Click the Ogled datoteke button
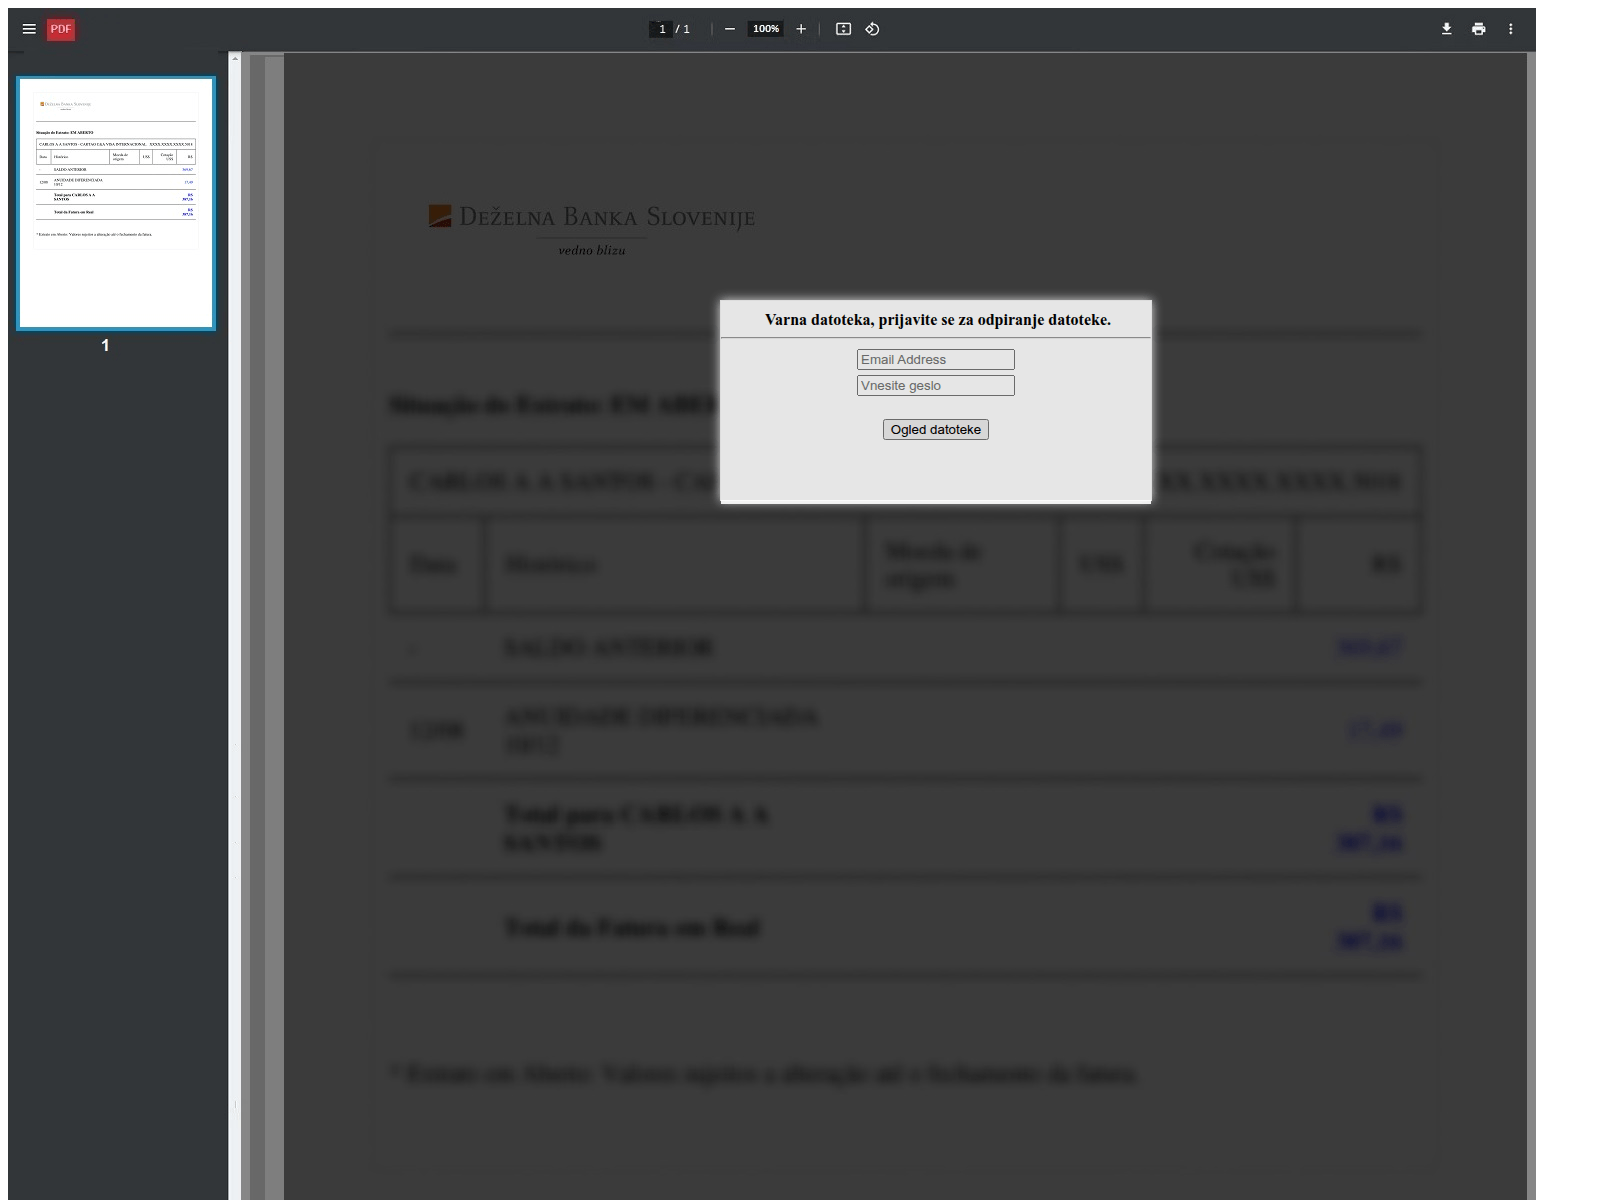This screenshot has height=1200, width=1600. (x=935, y=429)
